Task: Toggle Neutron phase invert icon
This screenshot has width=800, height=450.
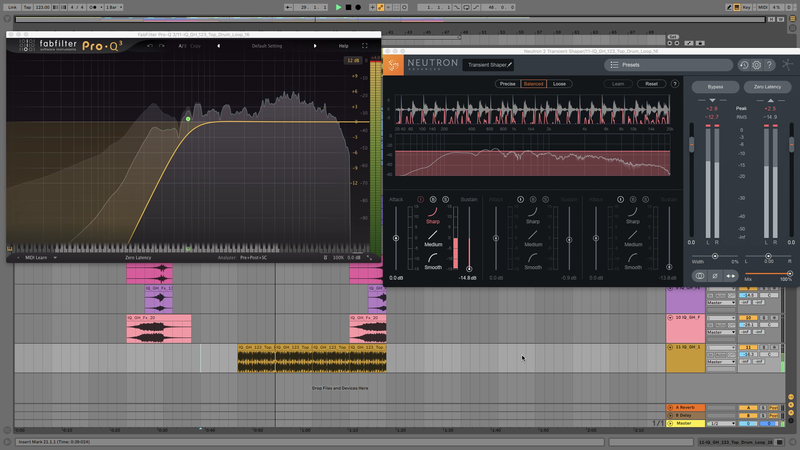Action: pyautogui.click(x=715, y=276)
